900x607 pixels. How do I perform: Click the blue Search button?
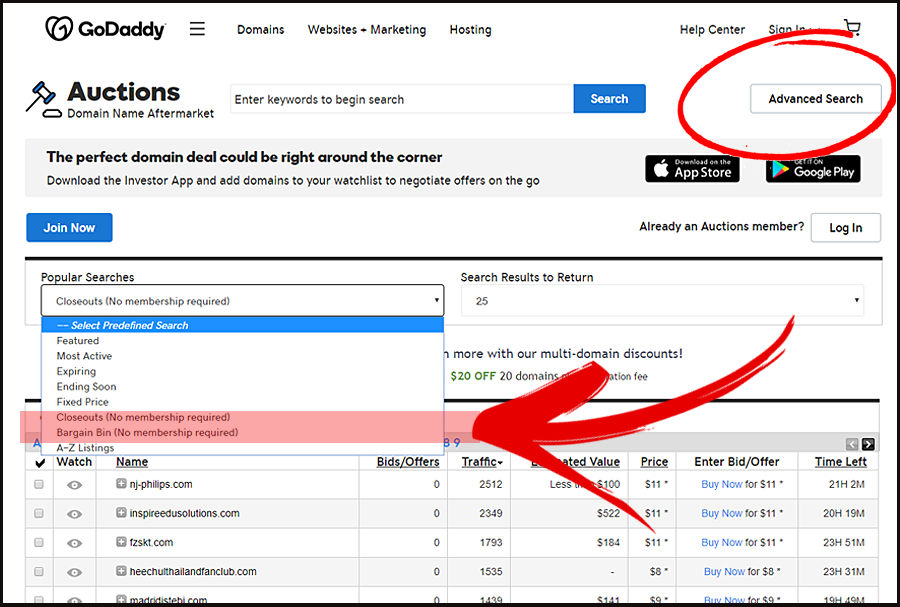610,99
